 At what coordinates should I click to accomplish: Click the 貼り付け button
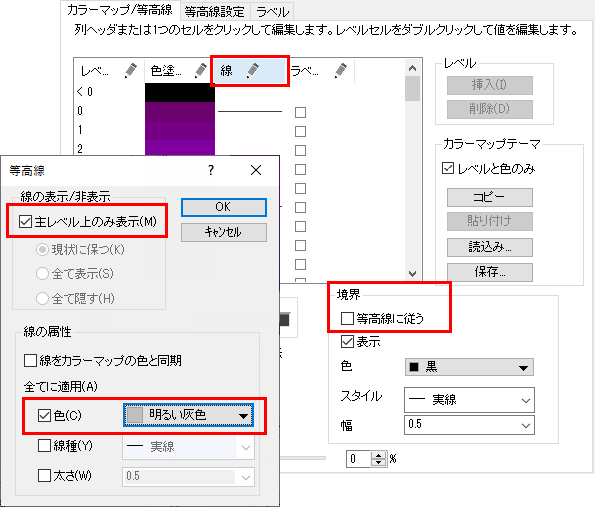click(490, 221)
